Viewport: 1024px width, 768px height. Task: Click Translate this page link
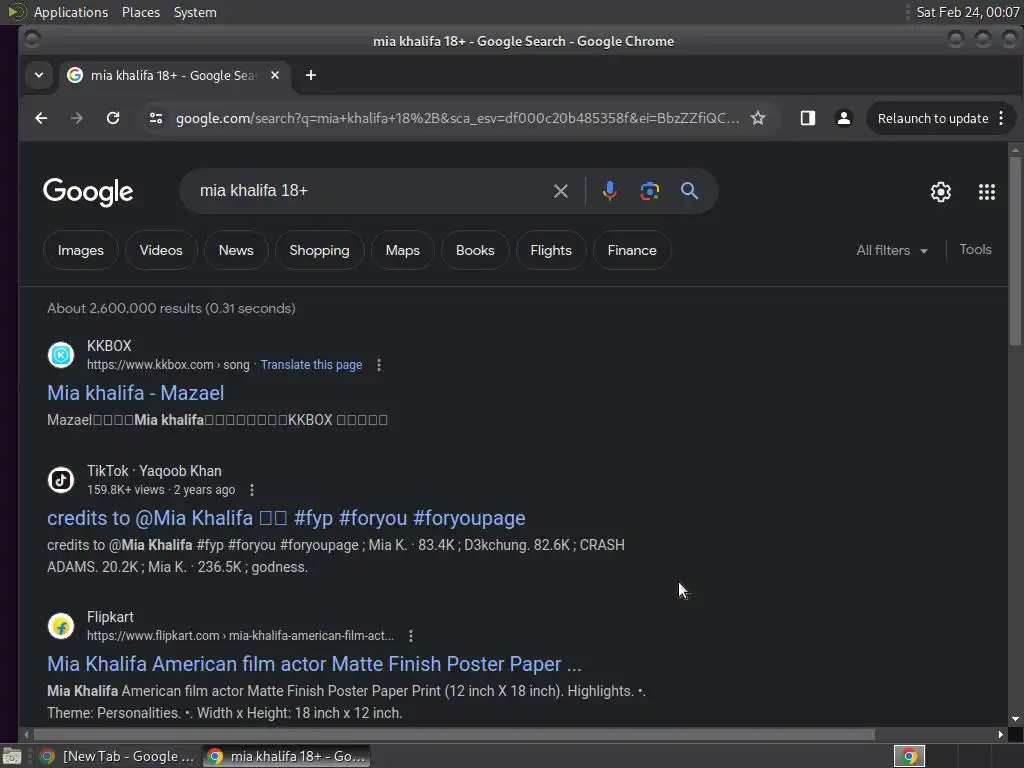(x=312, y=365)
